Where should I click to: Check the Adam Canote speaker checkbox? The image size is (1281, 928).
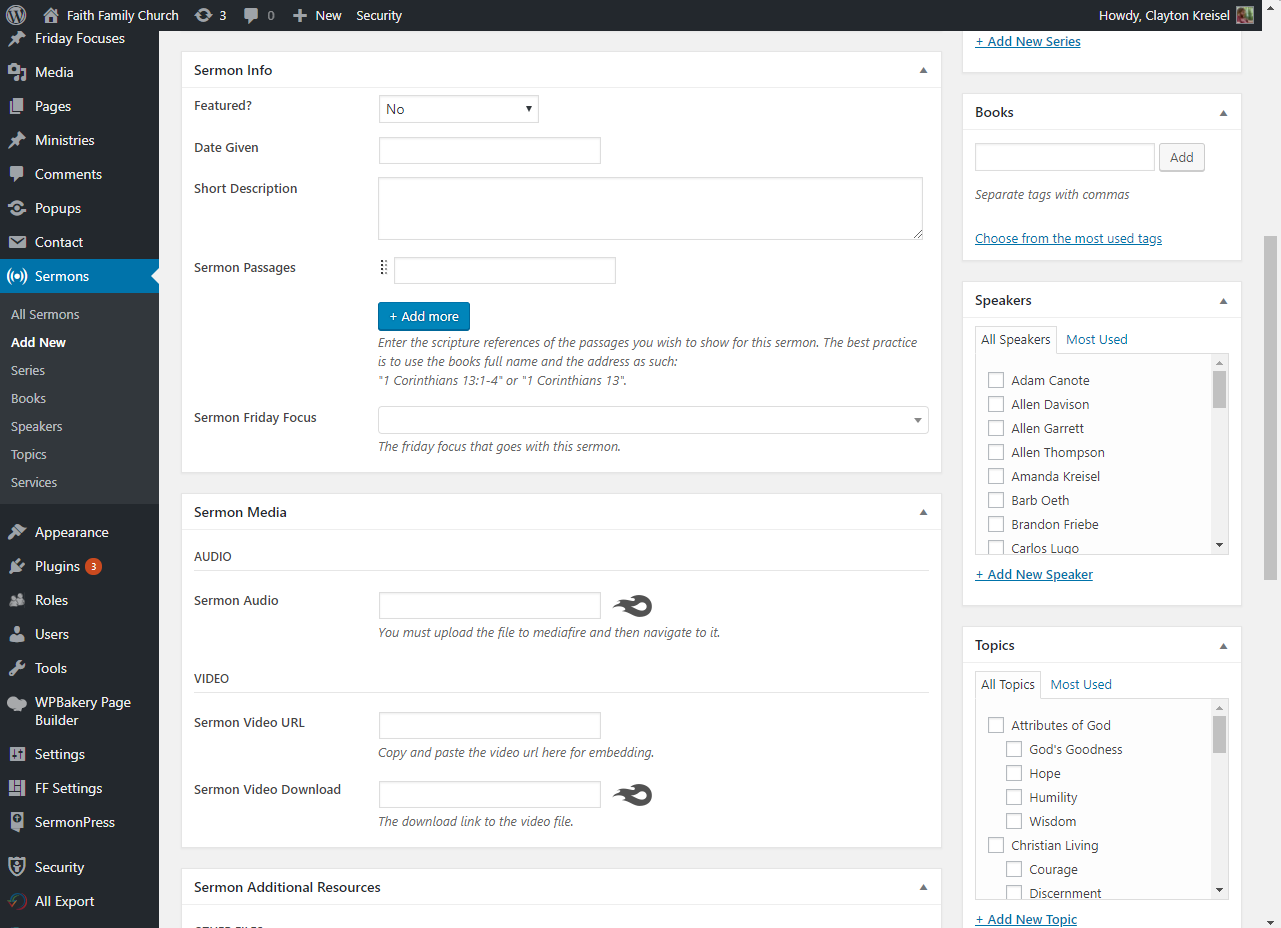pyautogui.click(x=996, y=380)
